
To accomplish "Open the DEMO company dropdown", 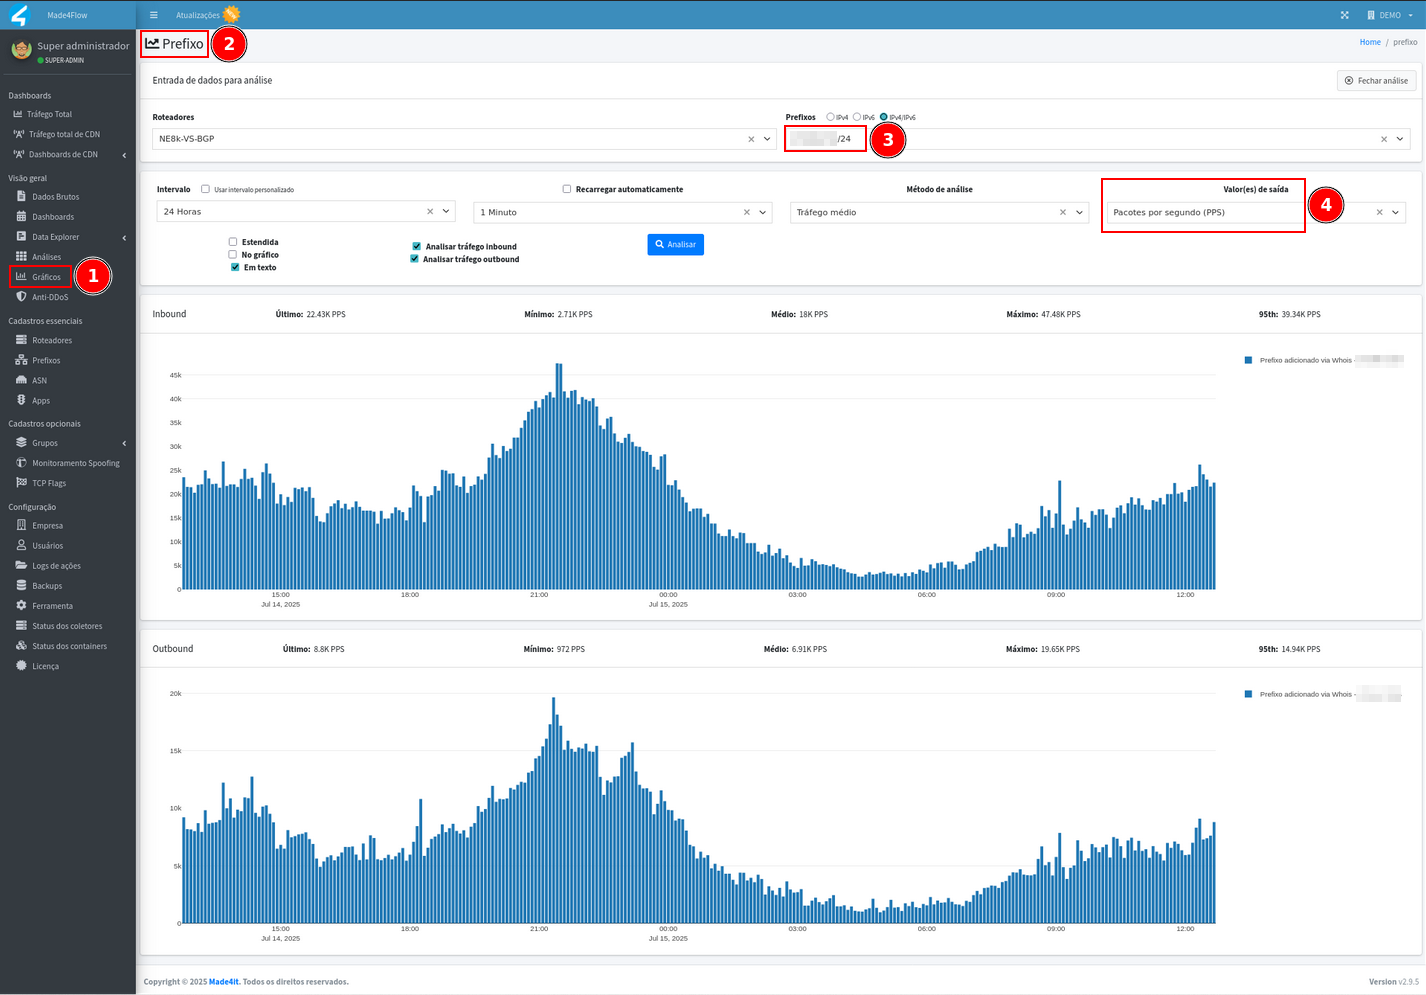I will point(1391,15).
